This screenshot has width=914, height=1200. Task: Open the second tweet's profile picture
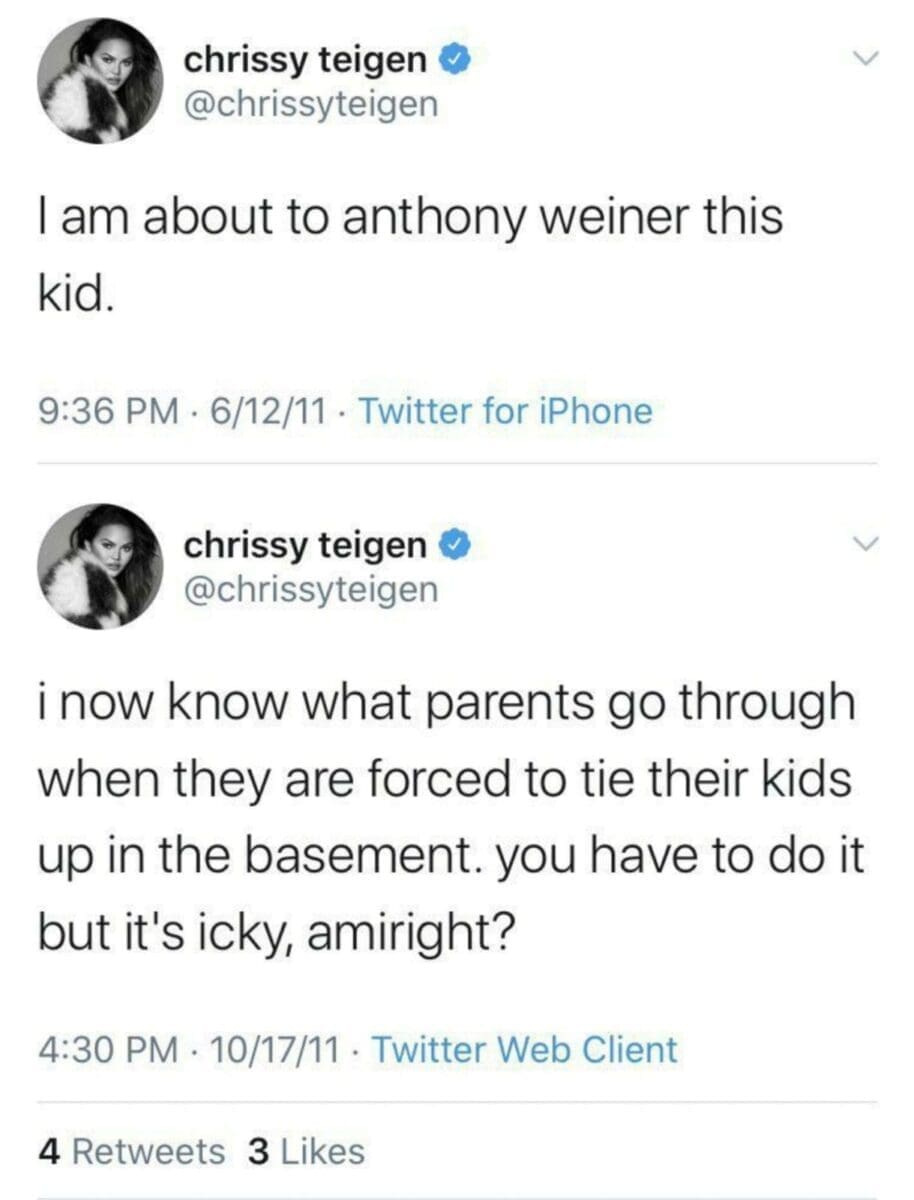pos(100,566)
